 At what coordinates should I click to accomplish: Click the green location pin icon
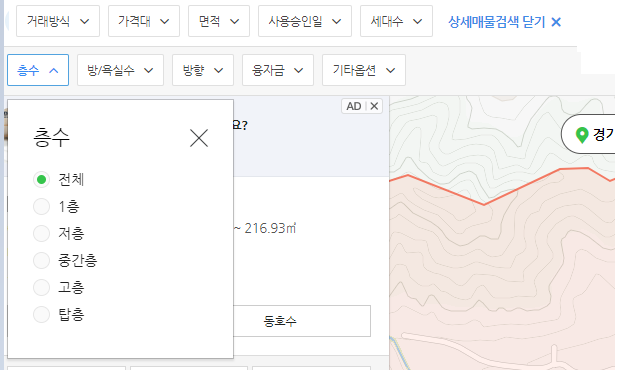582,135
